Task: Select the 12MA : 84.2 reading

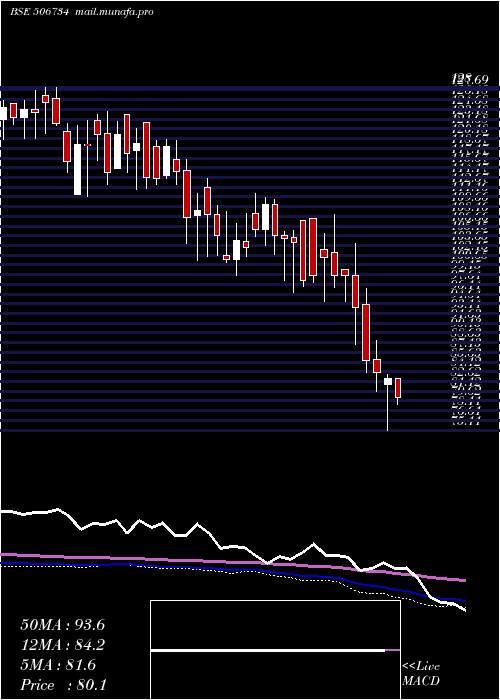Action: [x=62, y=645]
